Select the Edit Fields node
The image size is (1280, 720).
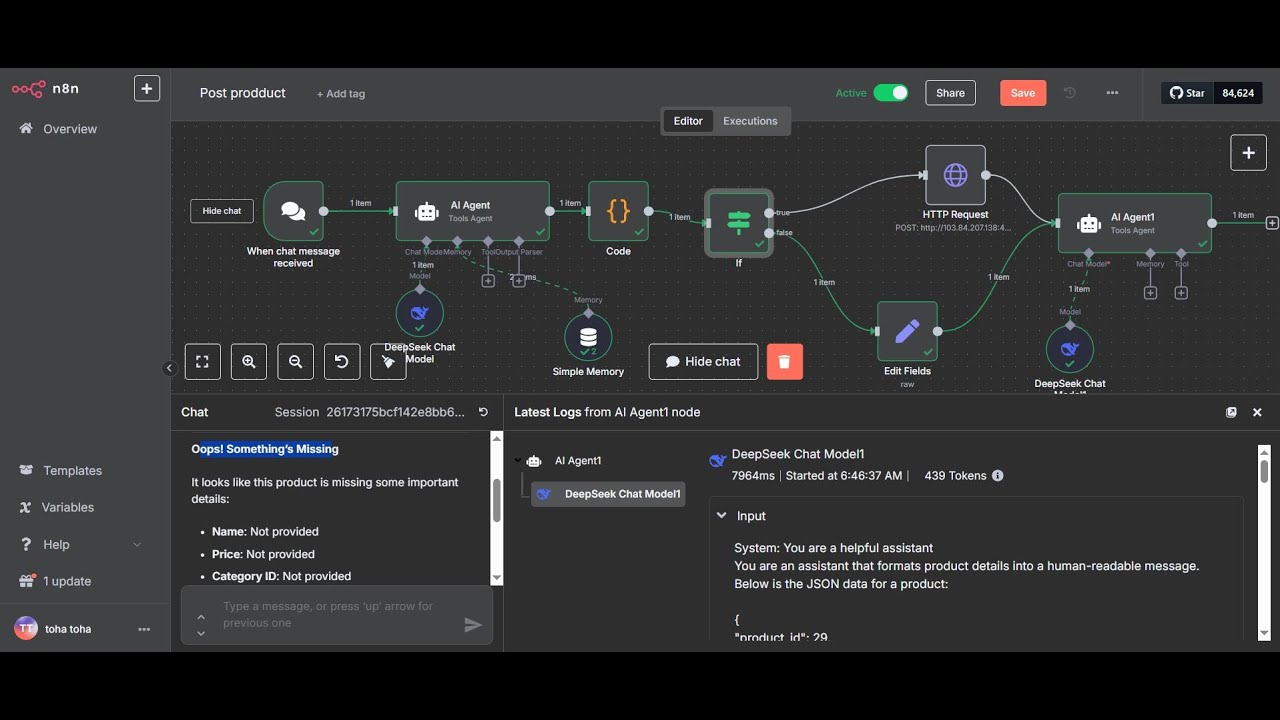[907, 331]
